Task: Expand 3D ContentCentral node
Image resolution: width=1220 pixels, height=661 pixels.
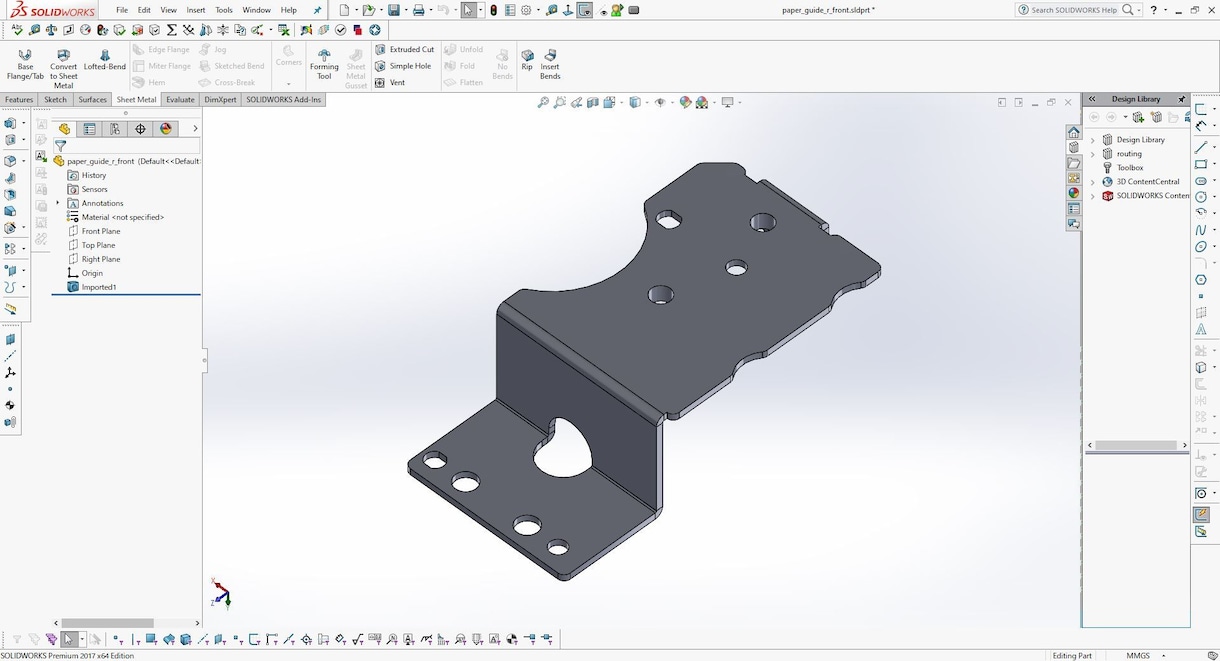Action: coord(1093,182)
